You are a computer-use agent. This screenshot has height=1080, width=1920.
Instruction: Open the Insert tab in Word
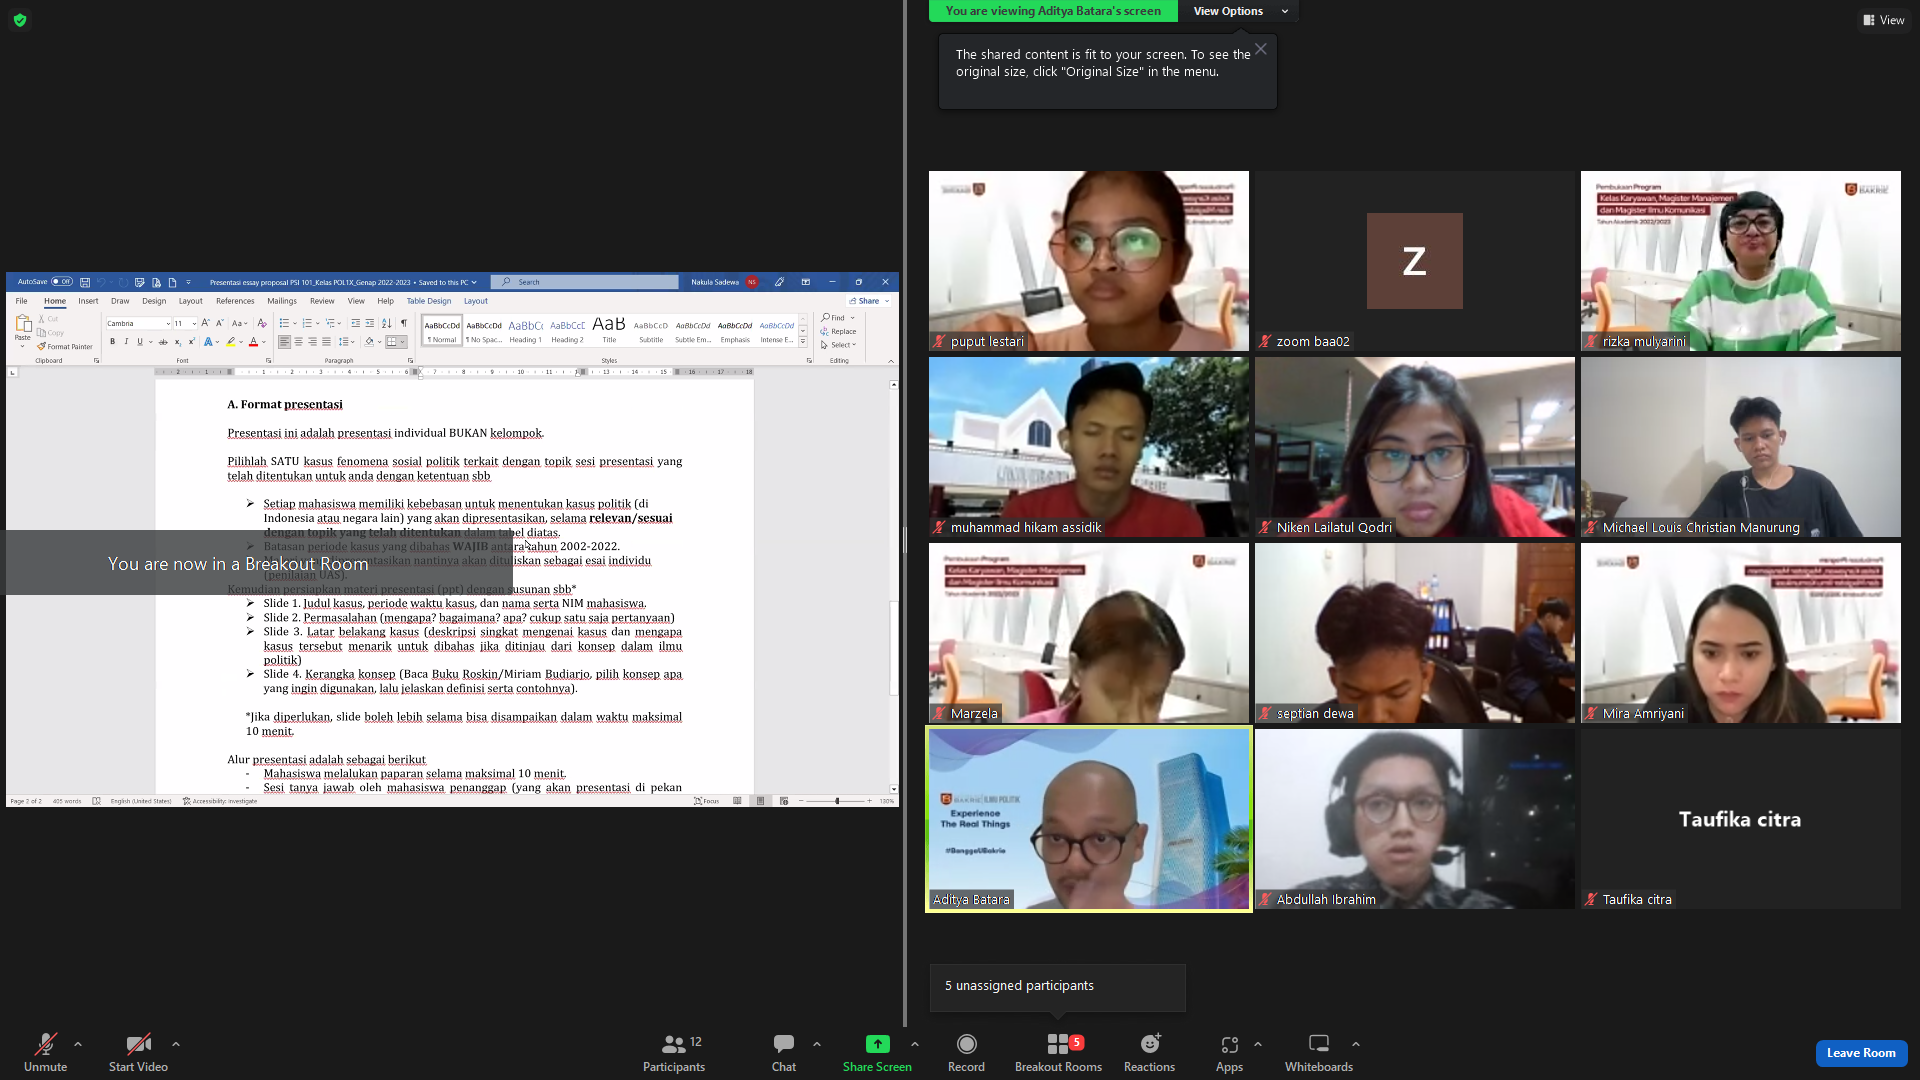[x=88, y=301]
